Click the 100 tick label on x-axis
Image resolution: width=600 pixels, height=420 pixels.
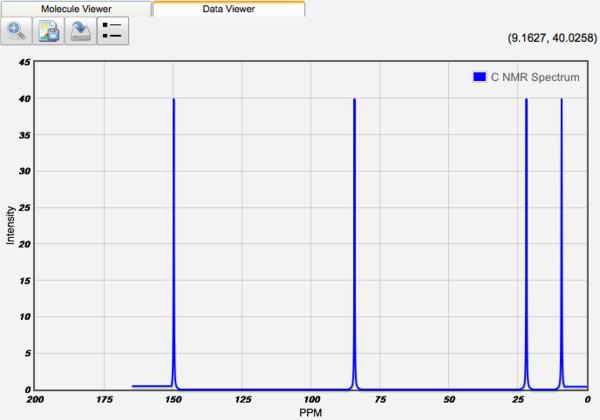[x=311, y=400]
